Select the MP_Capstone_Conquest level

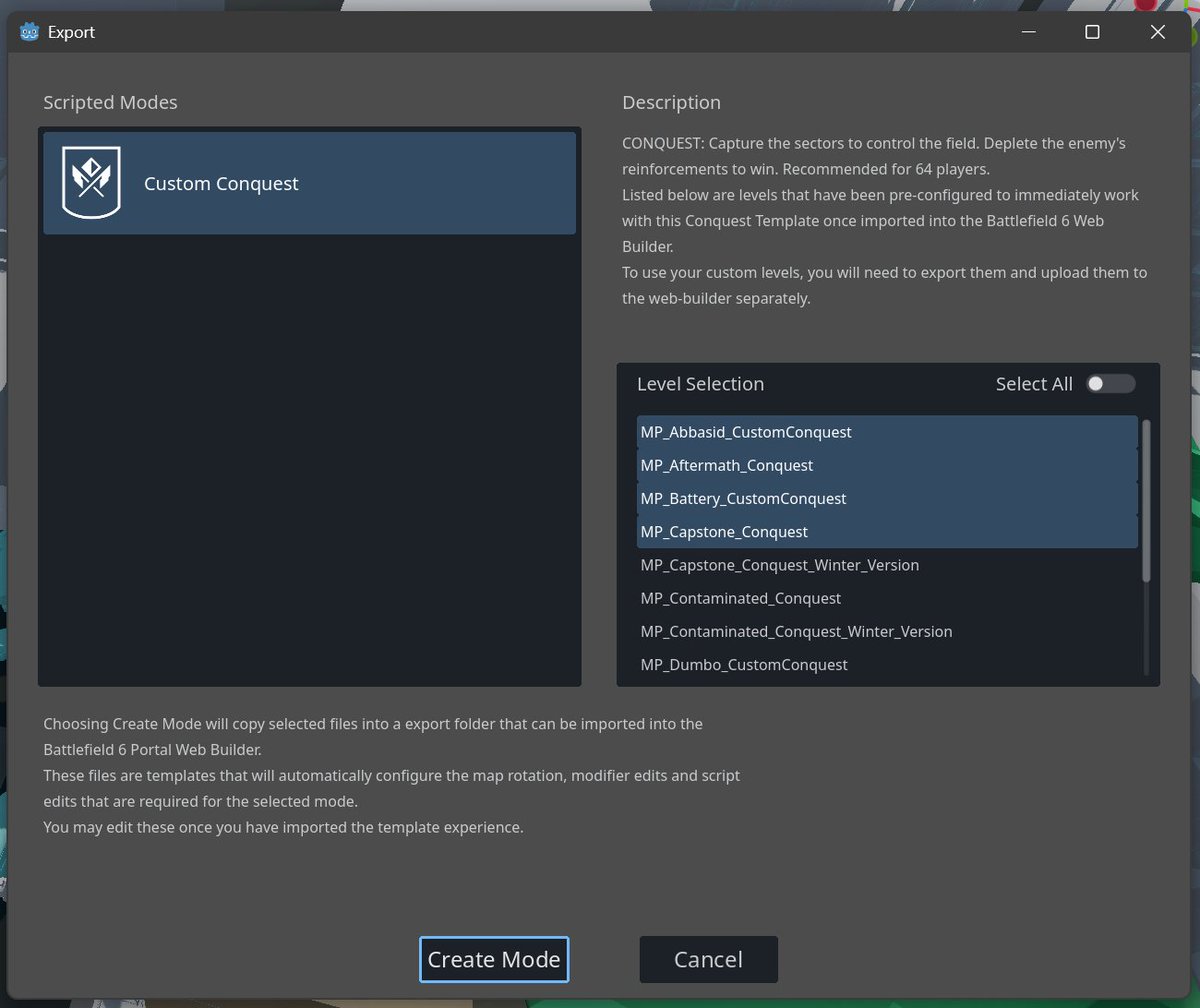[x=887, y=531]
